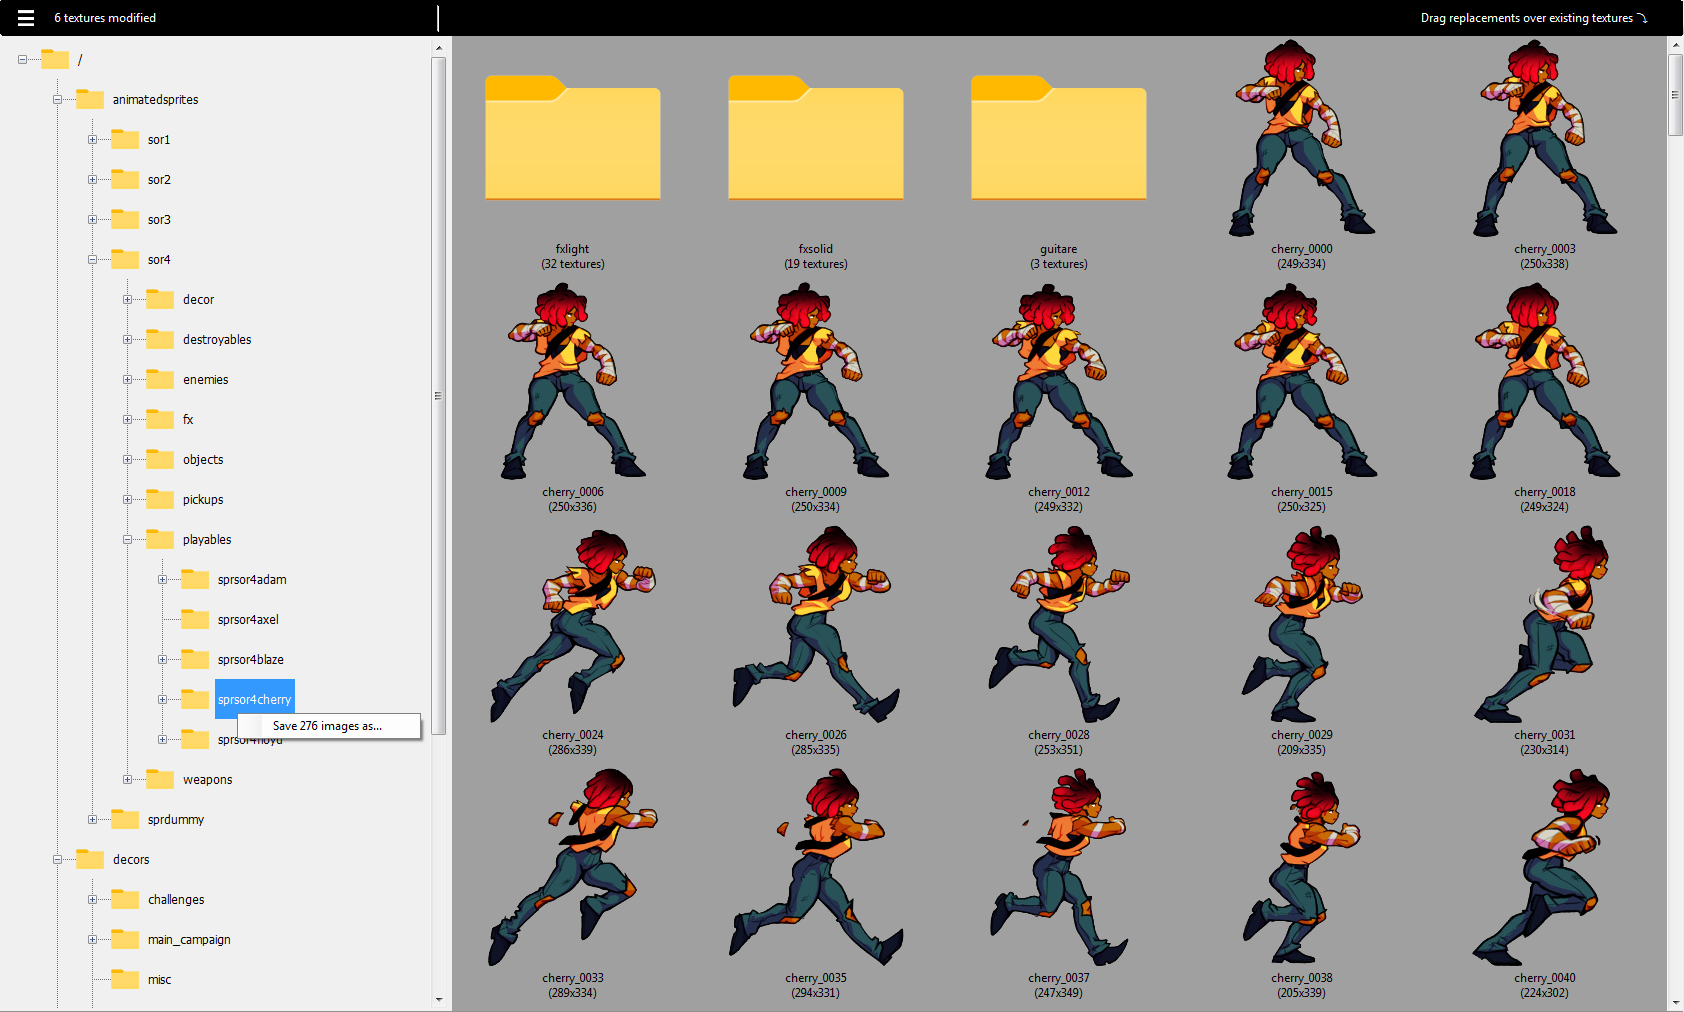Click the root folder icon
This screenshot has height=1012, width=1684.
[55, 60]
